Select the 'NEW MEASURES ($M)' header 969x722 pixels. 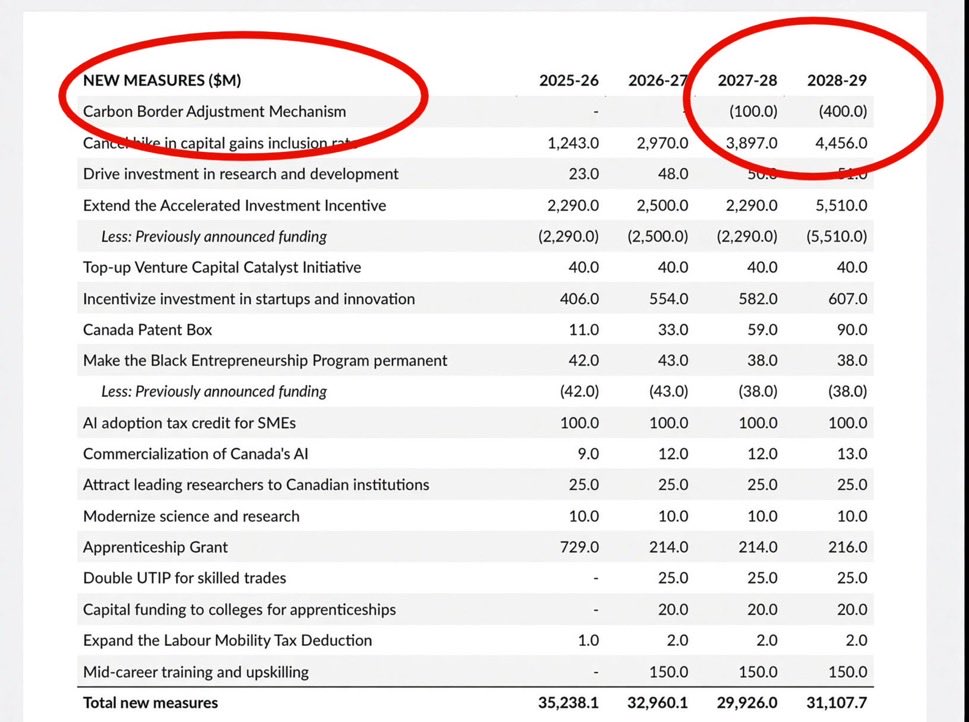click(162, 80)
